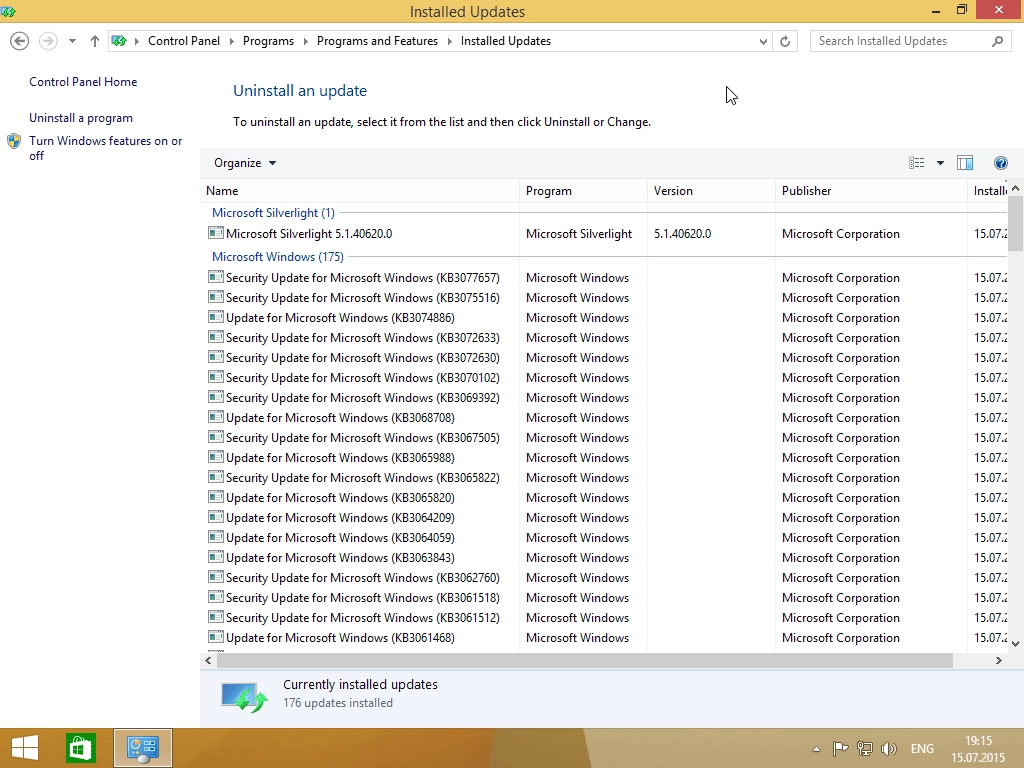Click icon of Security Update KB3067505
The width and height of the screenshot is (1024, 768).
pos(216,437)
